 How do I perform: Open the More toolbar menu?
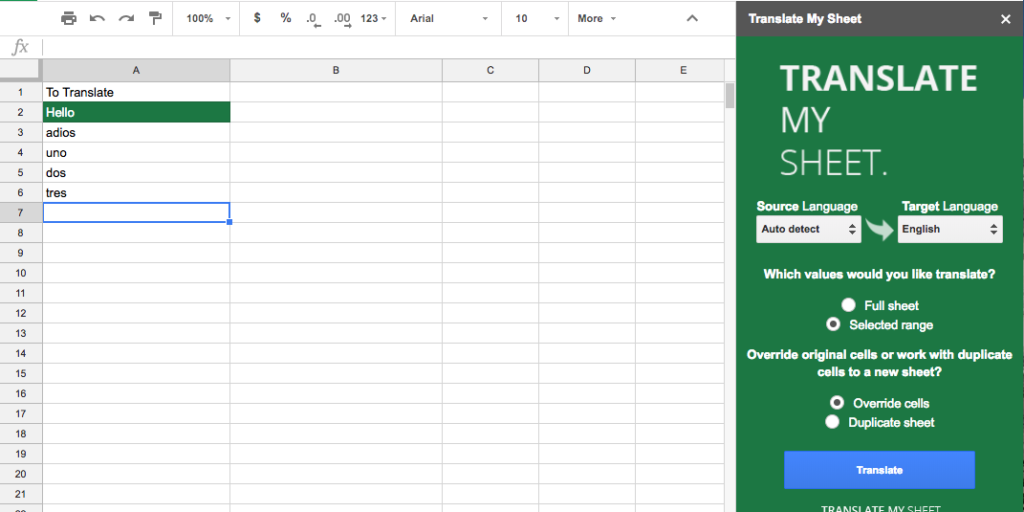(596, 18)
